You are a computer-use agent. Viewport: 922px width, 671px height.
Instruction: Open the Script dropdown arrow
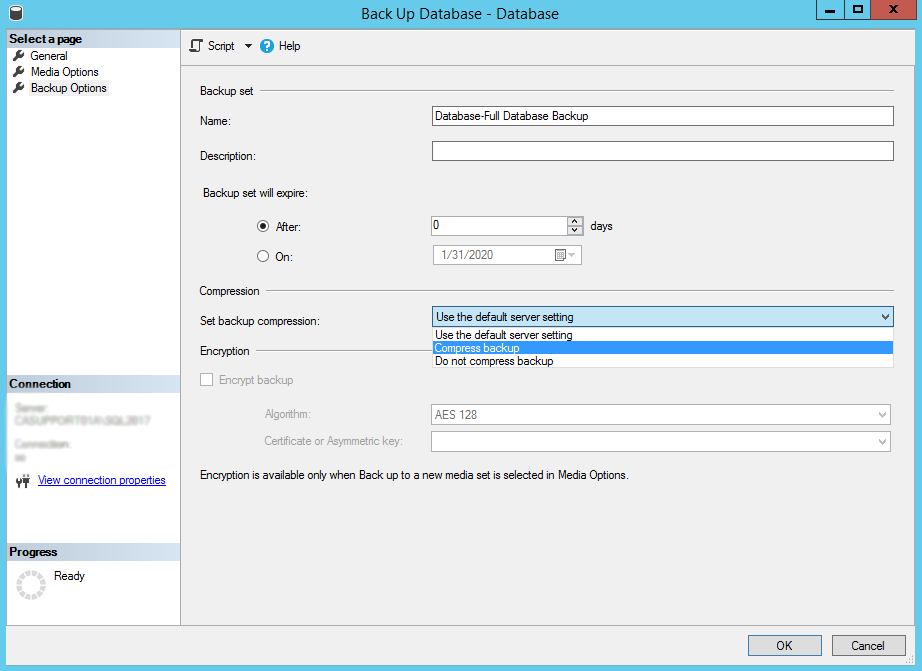(x=248, y=46)
